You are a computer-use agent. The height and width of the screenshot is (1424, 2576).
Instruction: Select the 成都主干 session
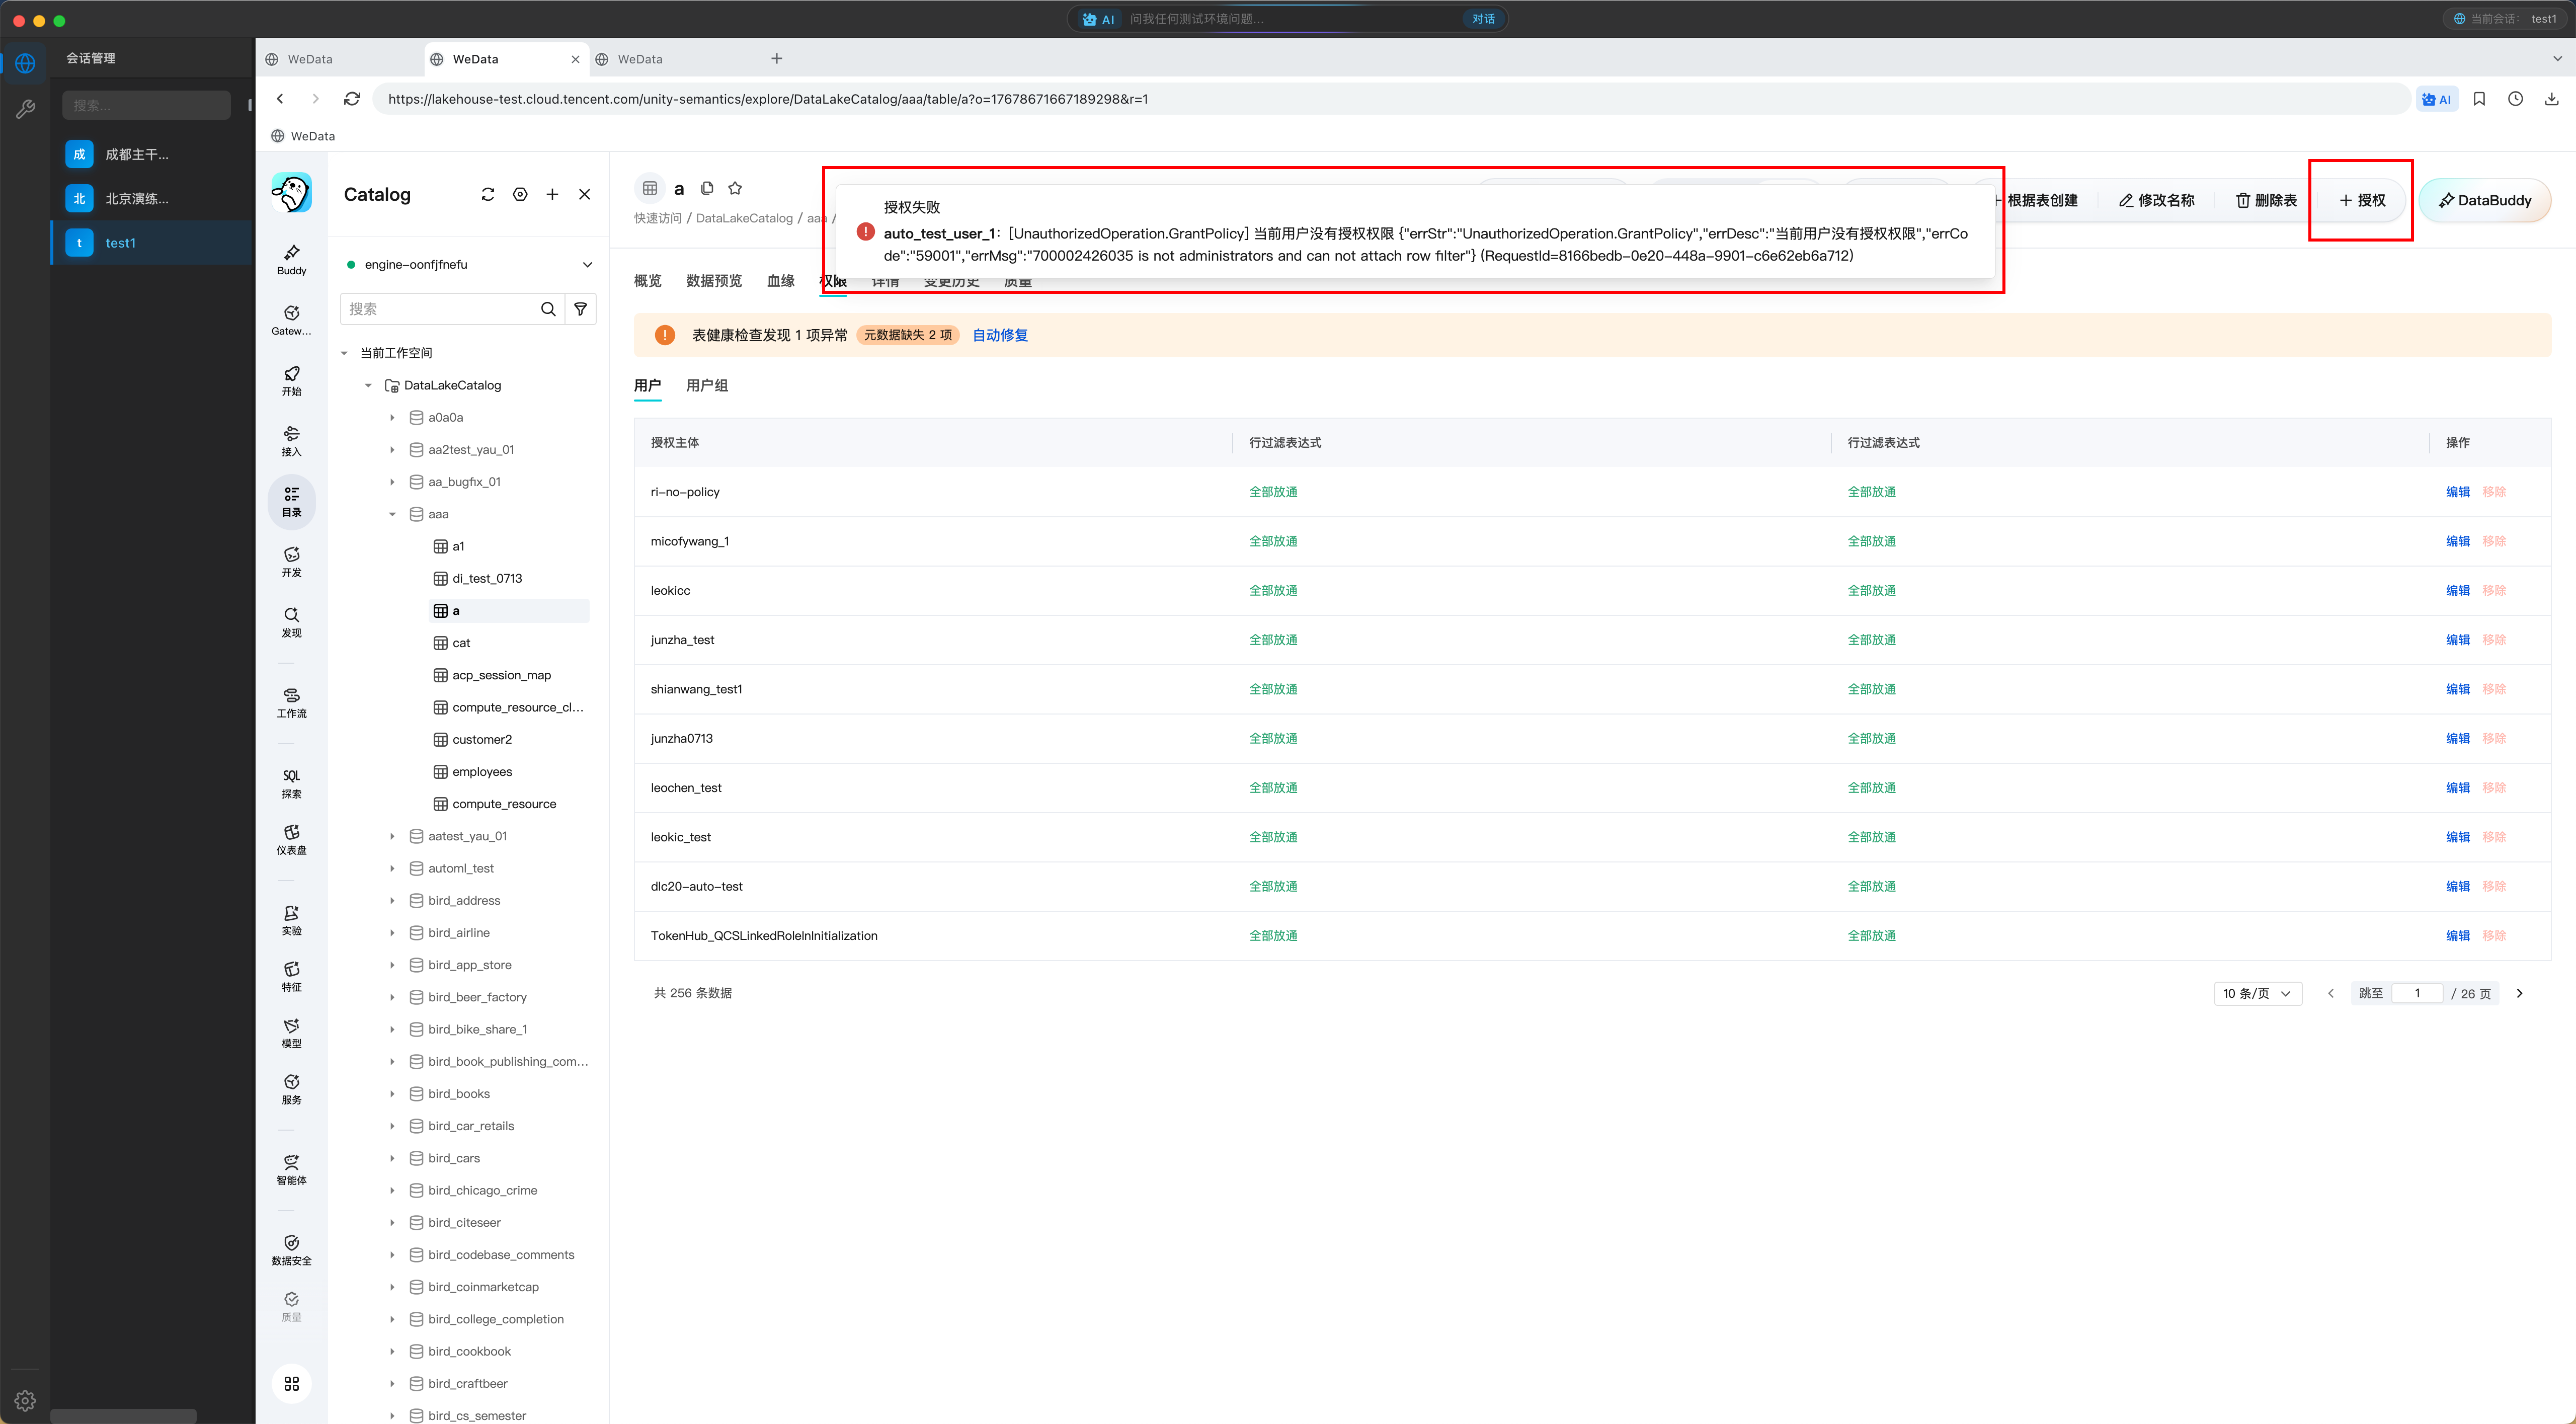[x=152, y=154]
